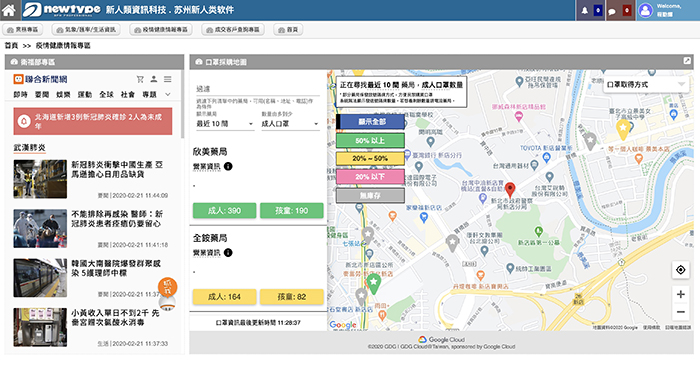Click the newtype logo

pyautogui.click(x=62, y=10)
